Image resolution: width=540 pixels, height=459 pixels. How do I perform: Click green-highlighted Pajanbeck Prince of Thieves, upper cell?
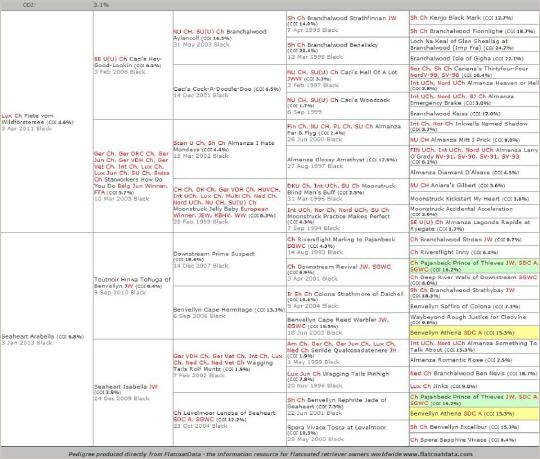pyautogui.click(x=474, y=265)
